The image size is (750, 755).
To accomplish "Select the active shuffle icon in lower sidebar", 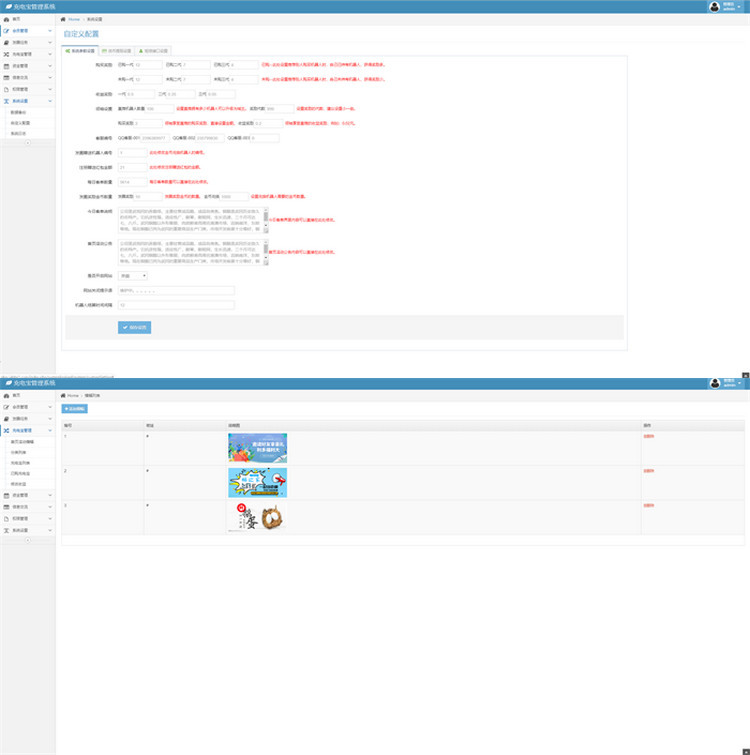I will click(6, 430).
